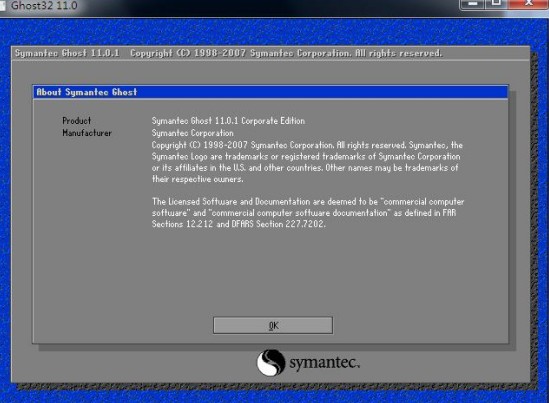The image size is (549, 403).
Task: Click the Licensed Software and Documentation paragraph
Action: (308, 213)
